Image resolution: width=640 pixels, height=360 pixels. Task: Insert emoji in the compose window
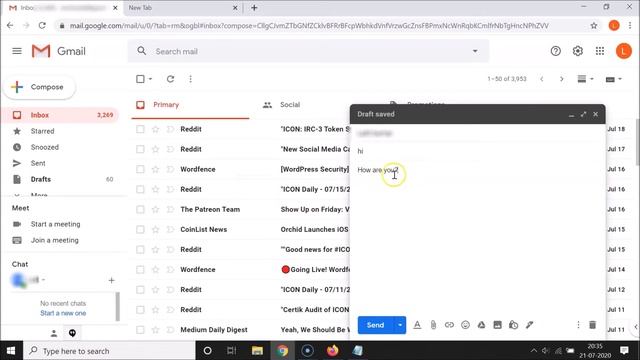465,325
